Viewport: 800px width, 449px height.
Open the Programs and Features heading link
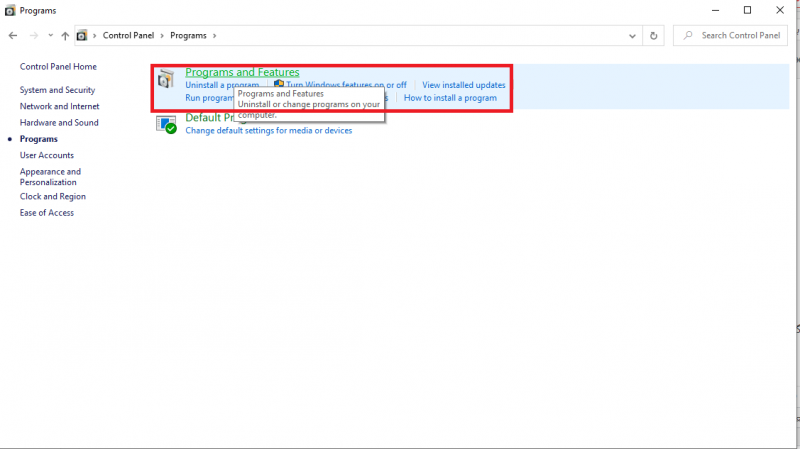242,72
